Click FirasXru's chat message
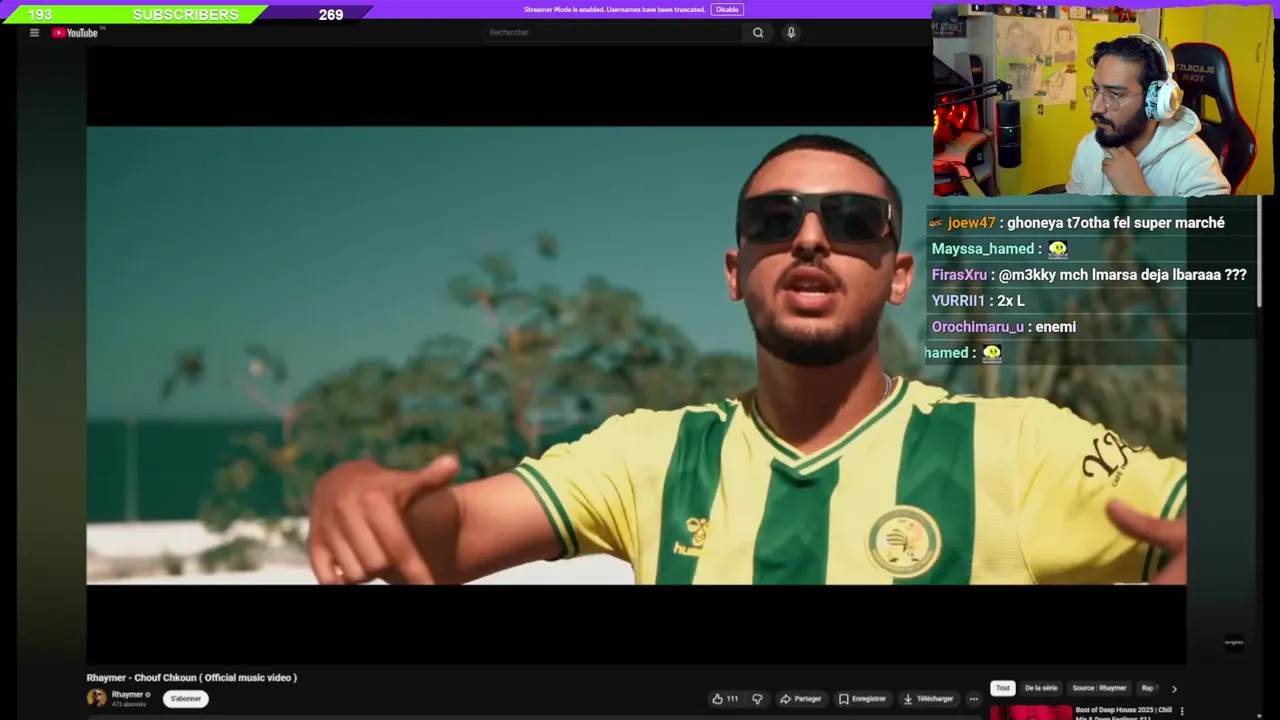This screenshot has width=1280, height=720. (1089, 275)
